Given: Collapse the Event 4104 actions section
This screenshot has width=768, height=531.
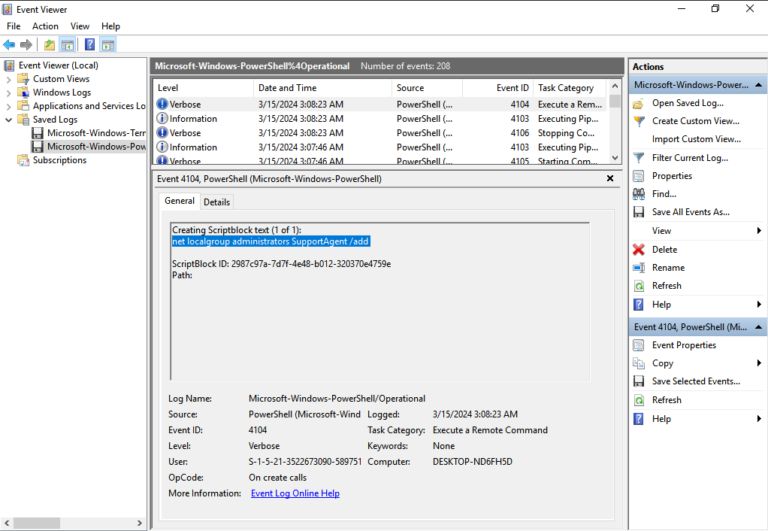Looking at the screenshot, I should click(758, 327).
